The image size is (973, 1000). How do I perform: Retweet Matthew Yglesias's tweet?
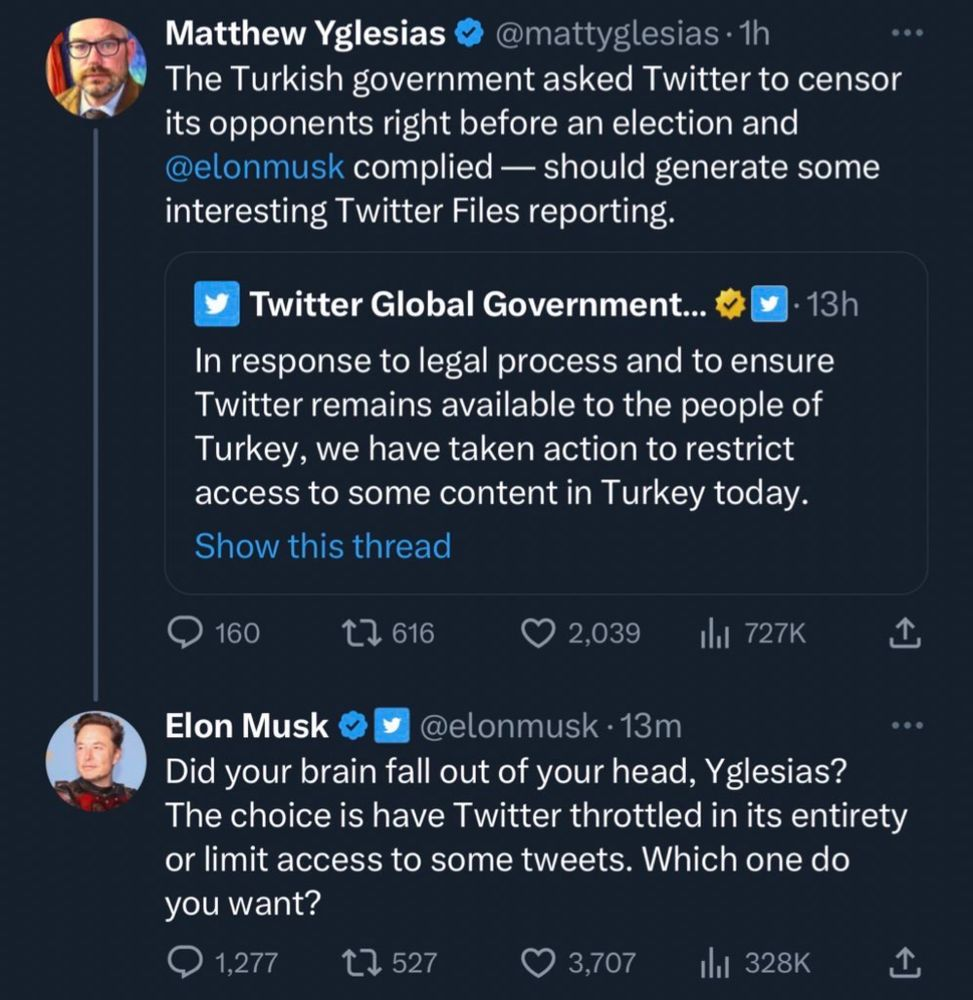tap(357, 633)
